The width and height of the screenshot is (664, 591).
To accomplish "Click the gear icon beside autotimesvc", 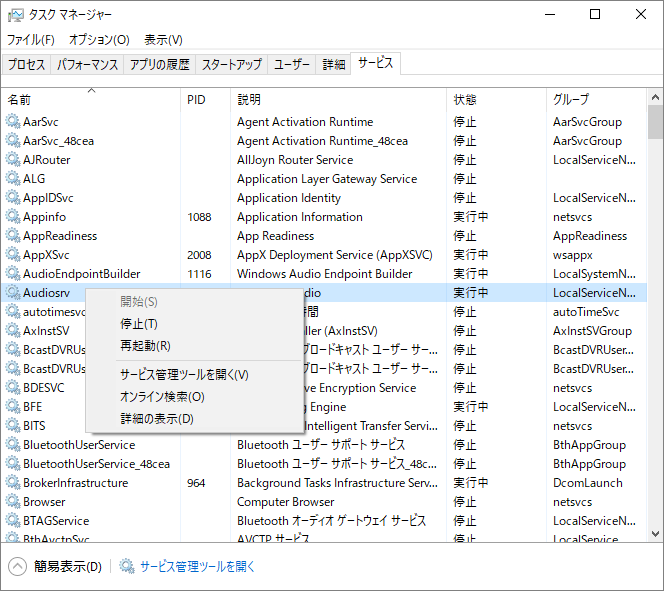I will (13, 312).
